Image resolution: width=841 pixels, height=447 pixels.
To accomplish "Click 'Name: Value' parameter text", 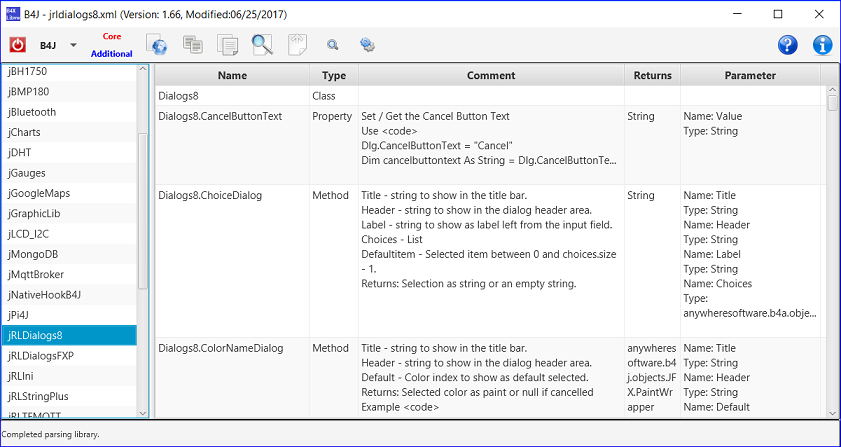I will (713, 116).
